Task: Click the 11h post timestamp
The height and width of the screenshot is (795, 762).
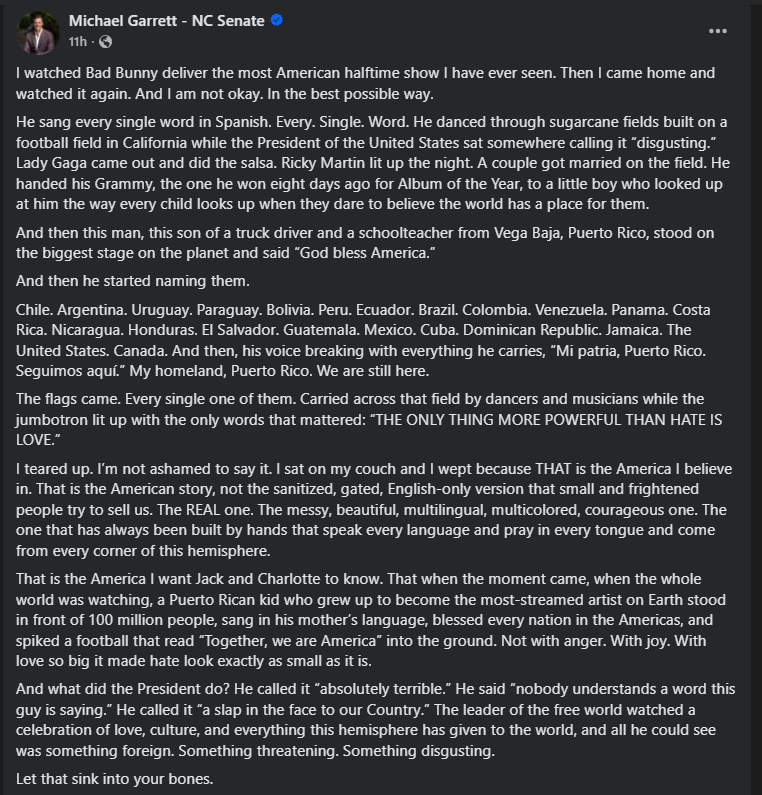Action: [x=78, y=42]
